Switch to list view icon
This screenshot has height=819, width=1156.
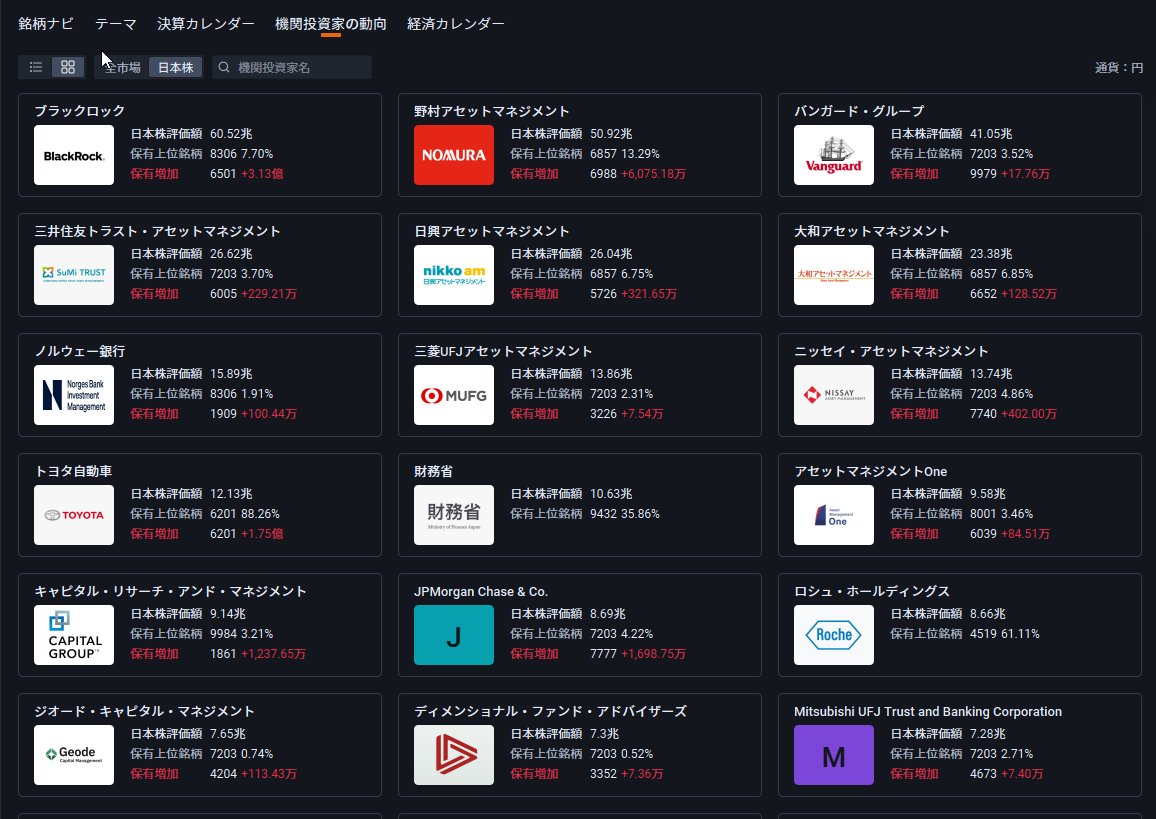point(35,67)
